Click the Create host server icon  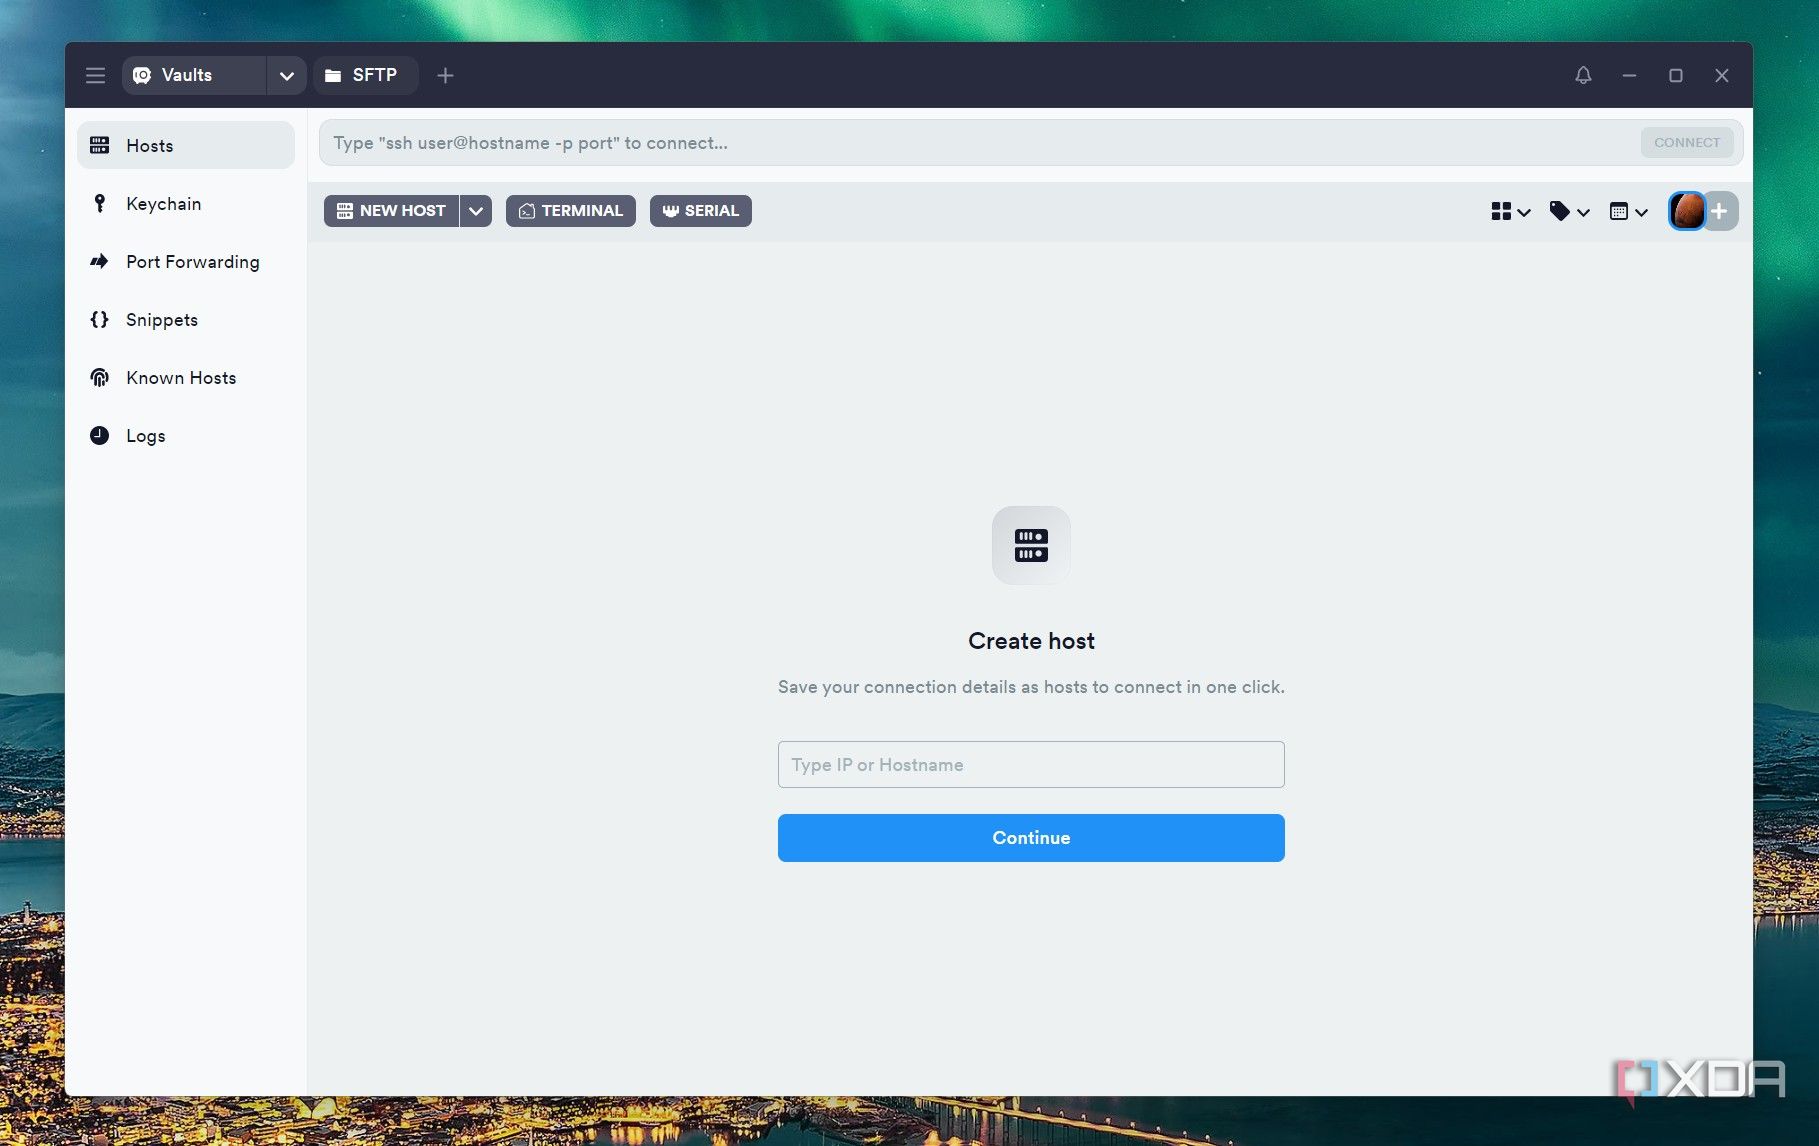tap(1031, 545)
